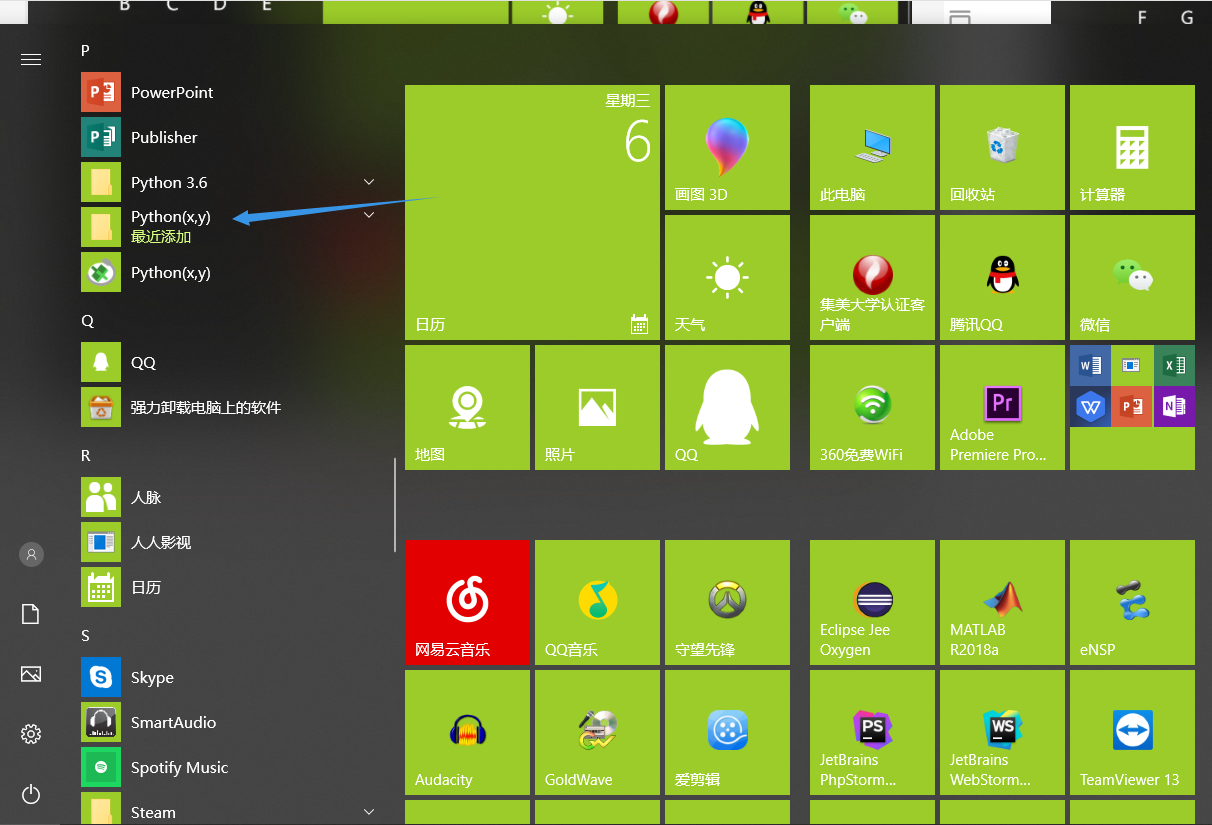
Task: Launch JetBrains PhpStorm tile
Action: pos(872,732)
